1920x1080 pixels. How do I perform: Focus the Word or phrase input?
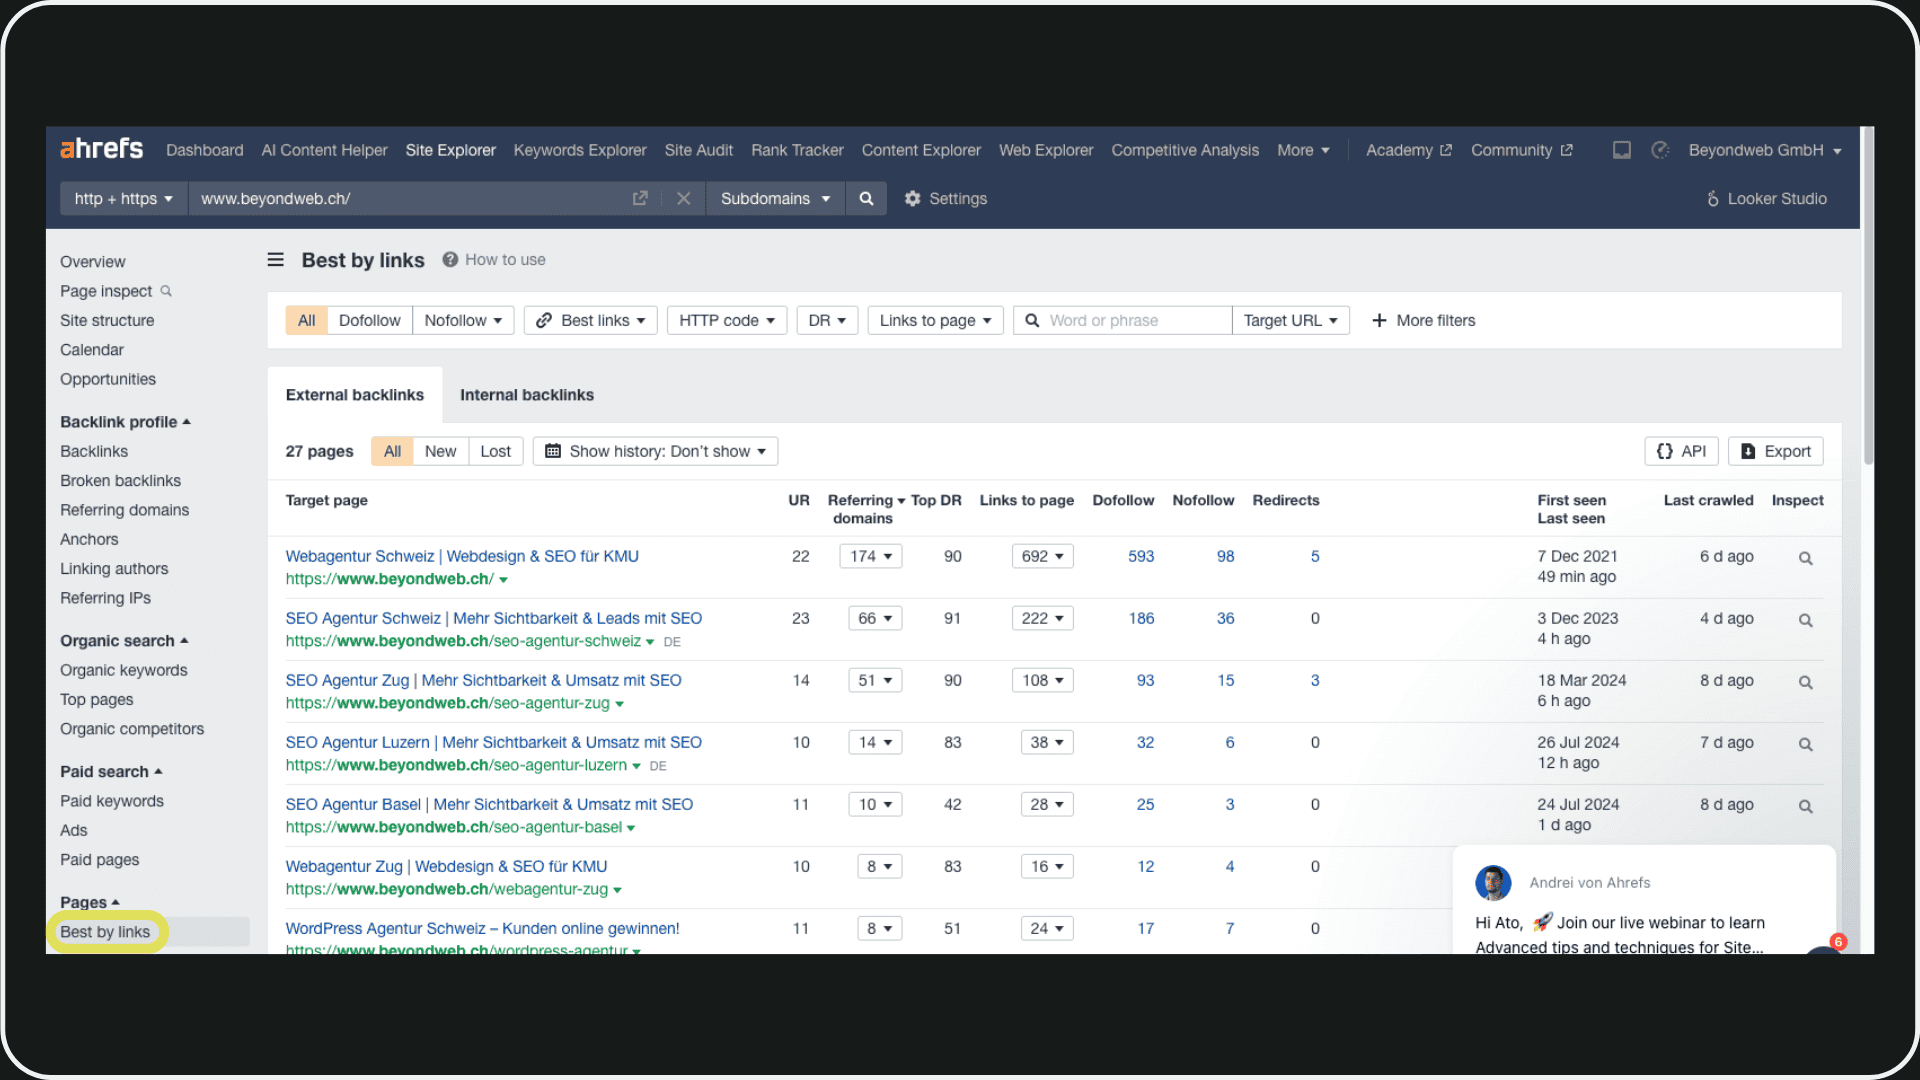[1122, 320]
